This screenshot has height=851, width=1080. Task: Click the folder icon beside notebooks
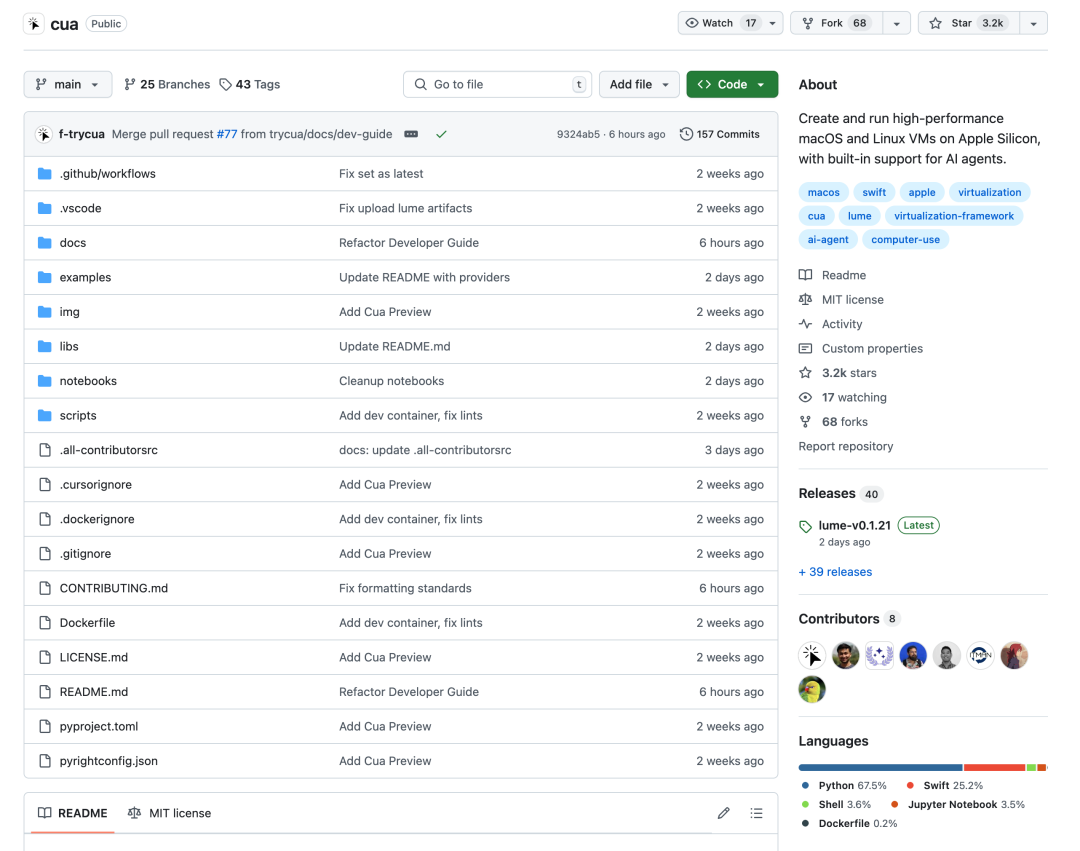45,381
